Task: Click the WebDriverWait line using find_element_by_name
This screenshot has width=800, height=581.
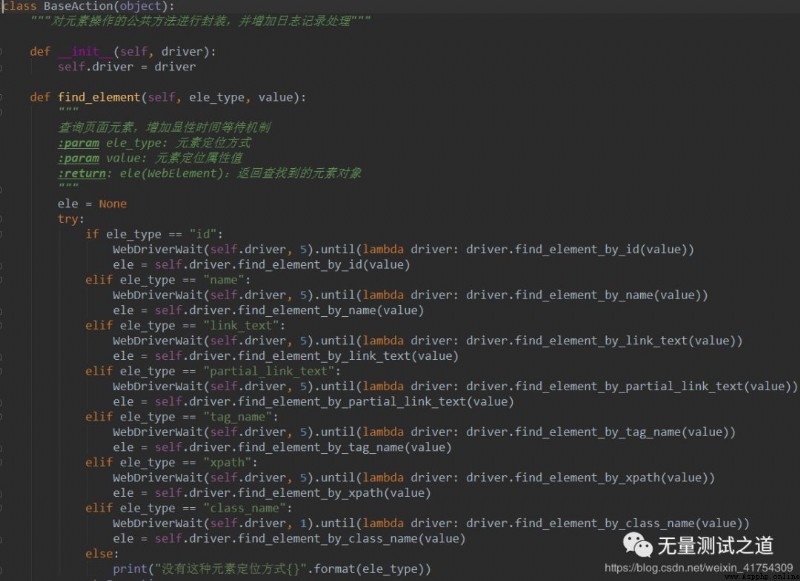Action: click(x=410, y=295)
